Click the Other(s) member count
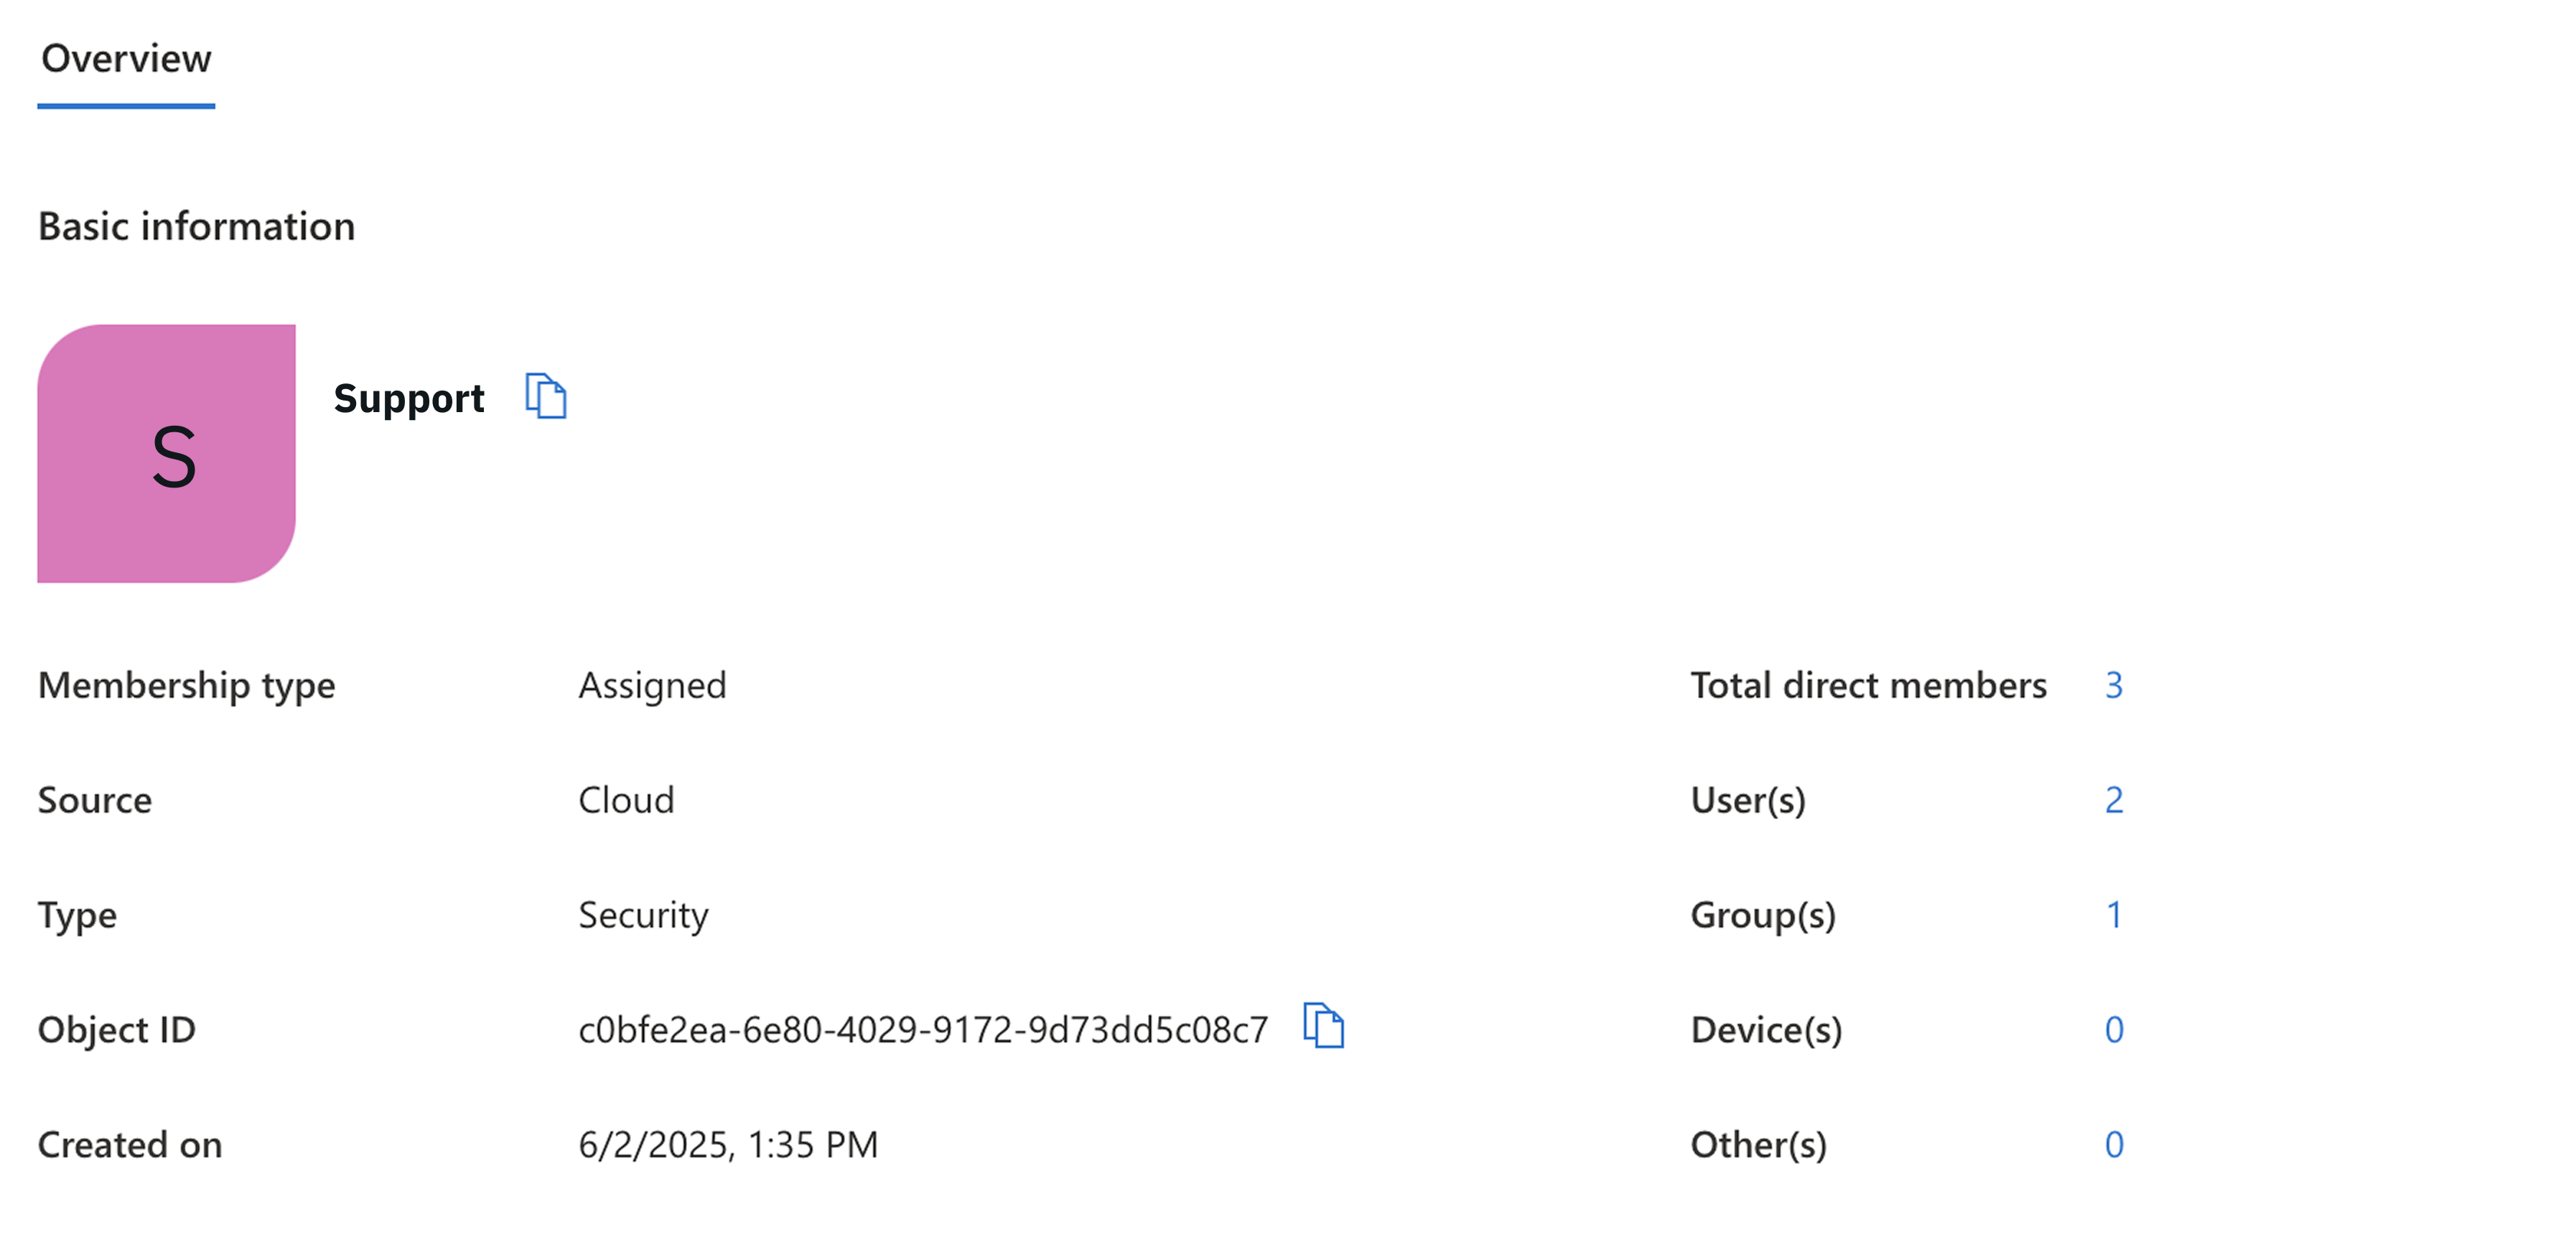Screen dimensions: 2576x1255 click(2113, 1144)
